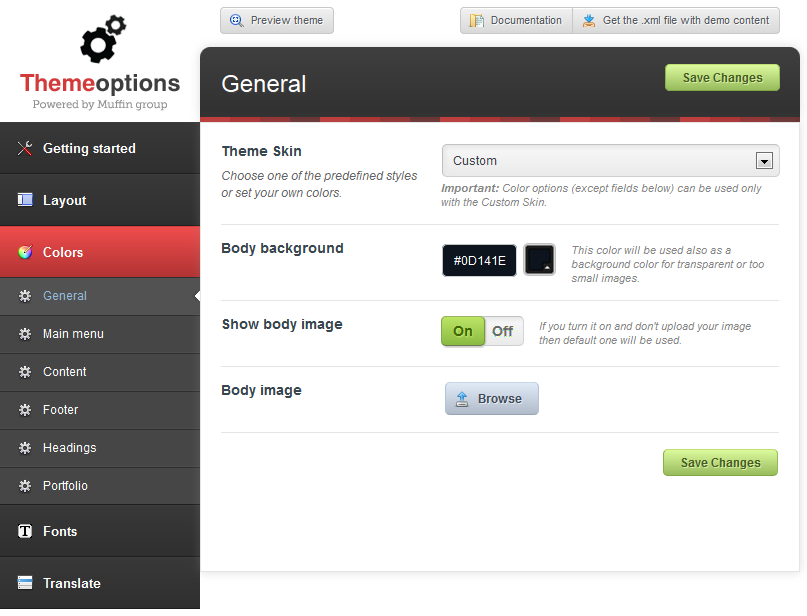This screenshot has height=616, width=807.
Task: Click the Layout panel icon
Action: pos(25,200)
